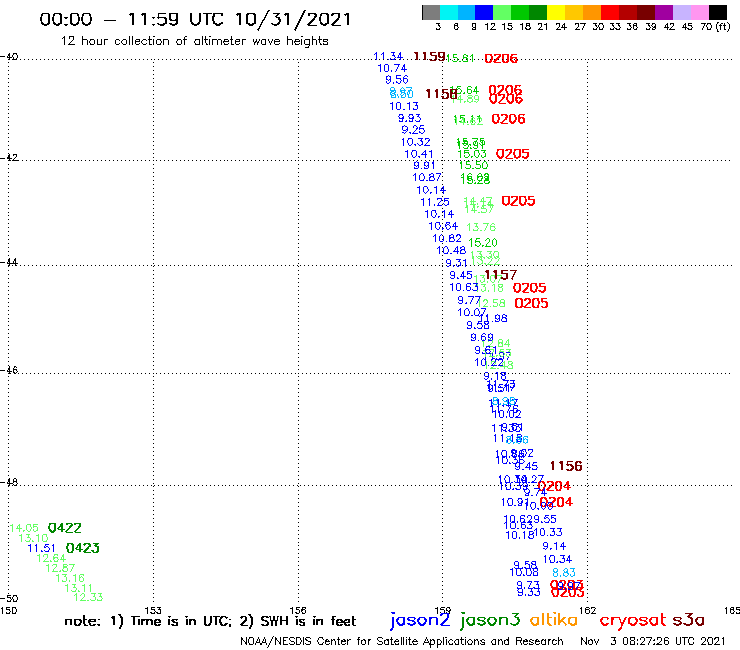Screen dimensions: 740x650
Task: Click wave height value '9.93'
Action: (x=409, y=118)
